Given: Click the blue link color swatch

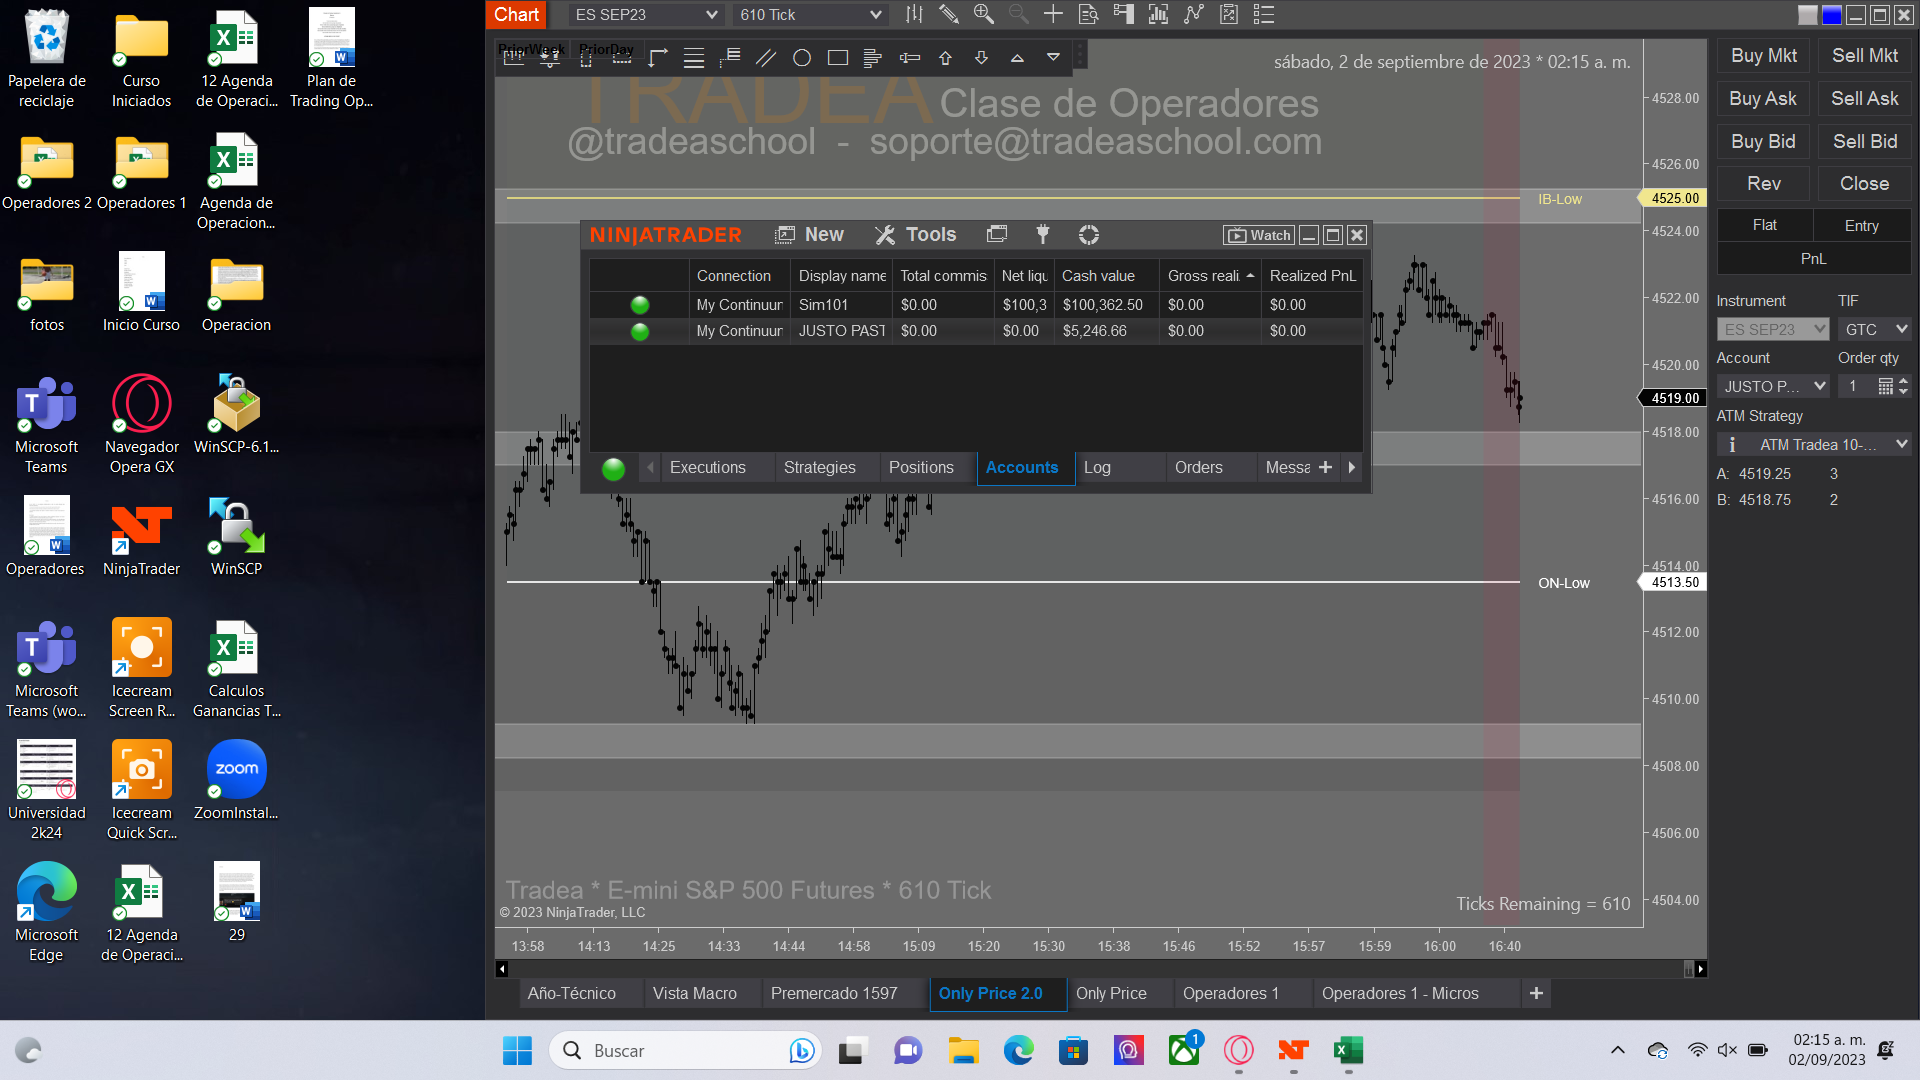Looking at the screenshot, I should [1832, 15].
